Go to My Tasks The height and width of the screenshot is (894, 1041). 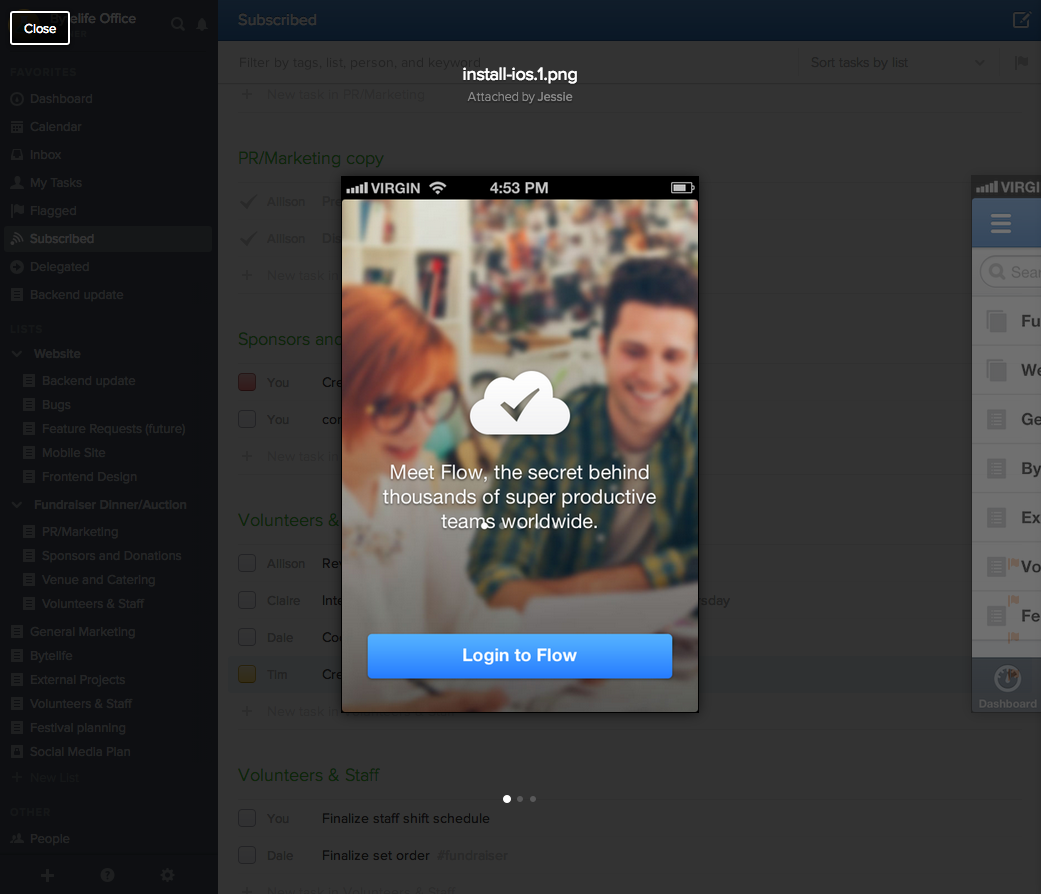tap(56, 183)
